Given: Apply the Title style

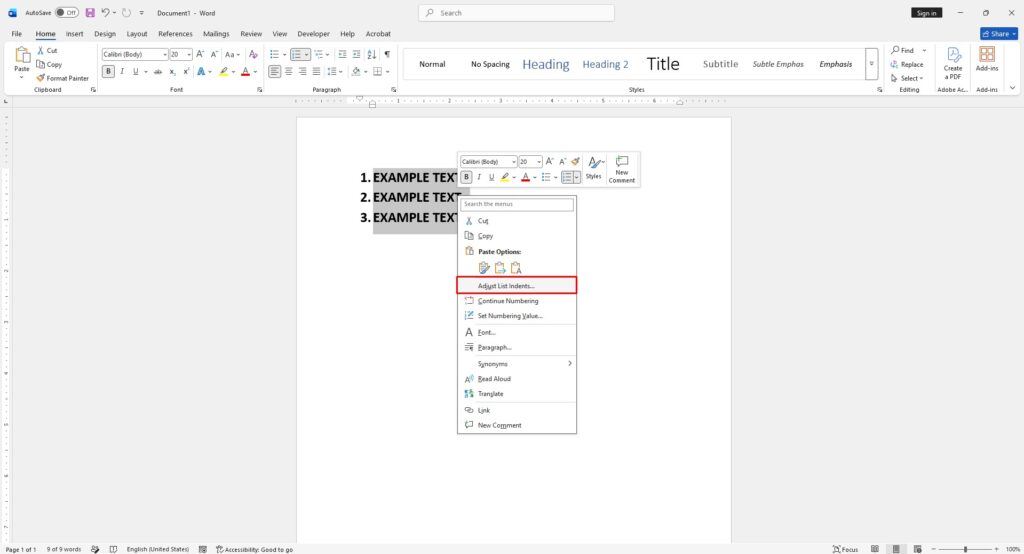Looking at the screenshot, I should click(663, 64).
